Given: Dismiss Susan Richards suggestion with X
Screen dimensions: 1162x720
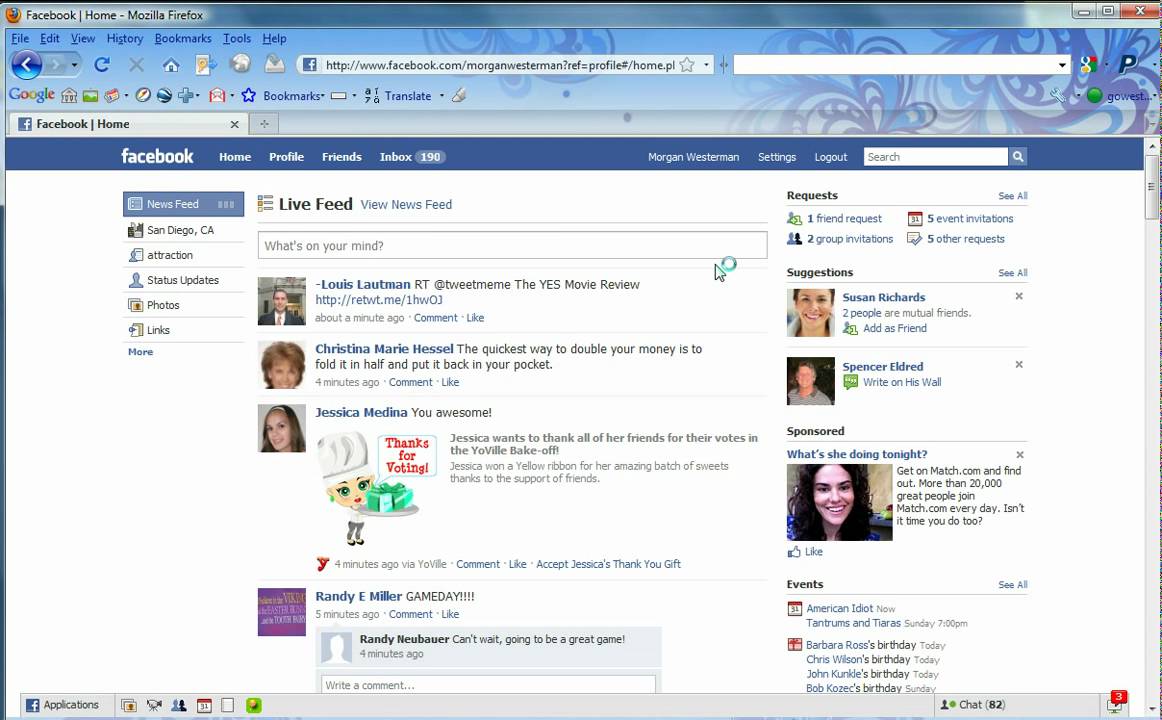Looking at the screenshot, I should coord(1019,296).
